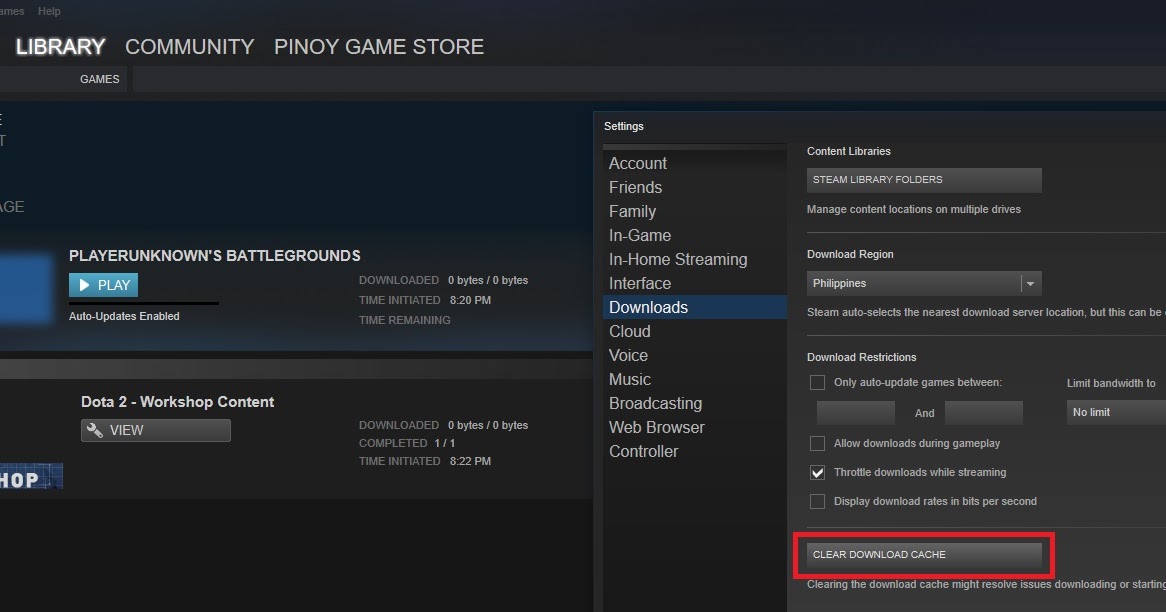Viewport: 1166px width, 612px height.
Task: Enable Only auto-update games between checkbox
Action: [817, 382]
